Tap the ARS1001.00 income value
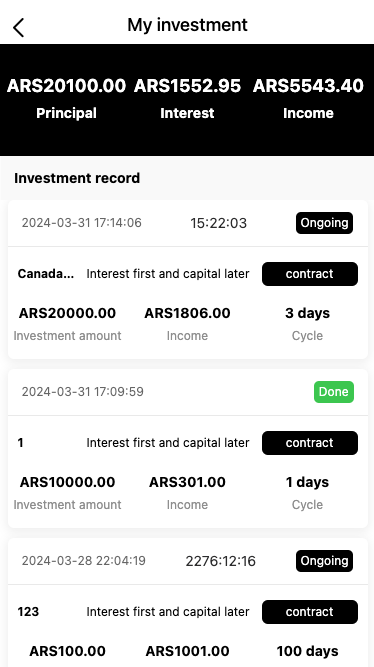This screenshot has height=667, width=374. 187,651
